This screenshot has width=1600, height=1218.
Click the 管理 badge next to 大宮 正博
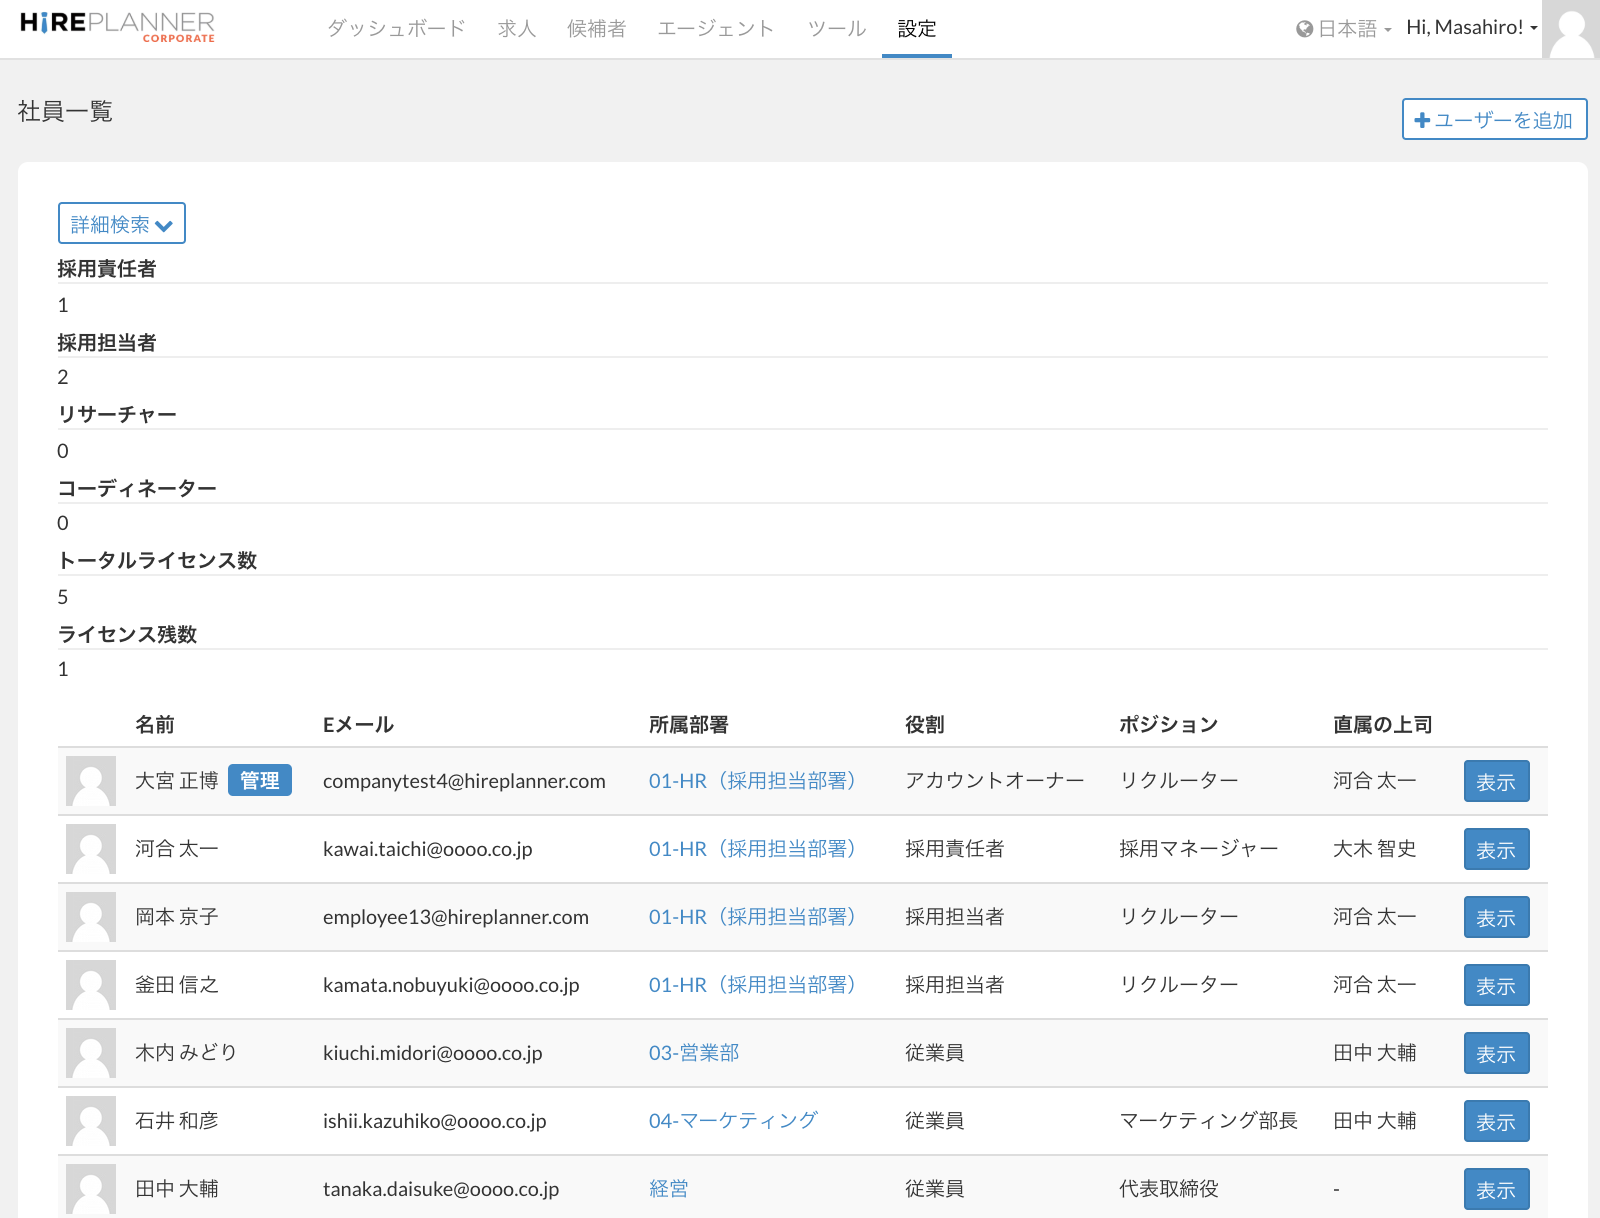tap(260, 781)
